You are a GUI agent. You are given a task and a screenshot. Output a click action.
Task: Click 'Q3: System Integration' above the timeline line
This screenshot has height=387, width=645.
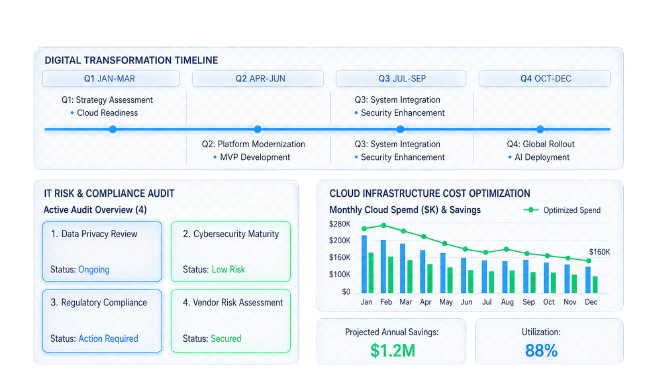coord(397,100)
